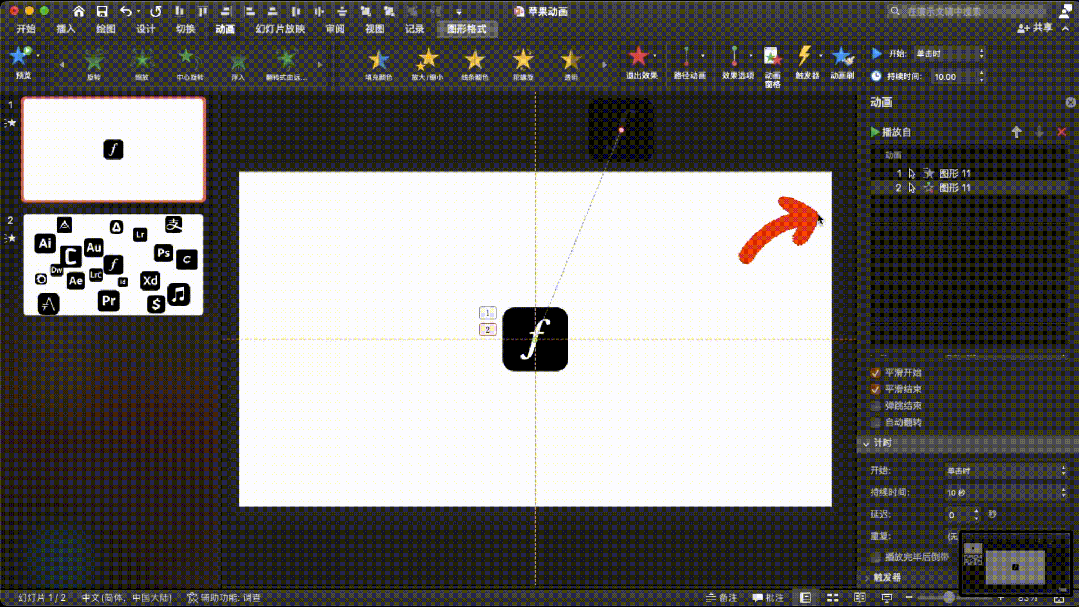1079x607 pixels.
Task: Open the 插入 ribbon tab
Action: pyautogui.click(x=65, y=29)
